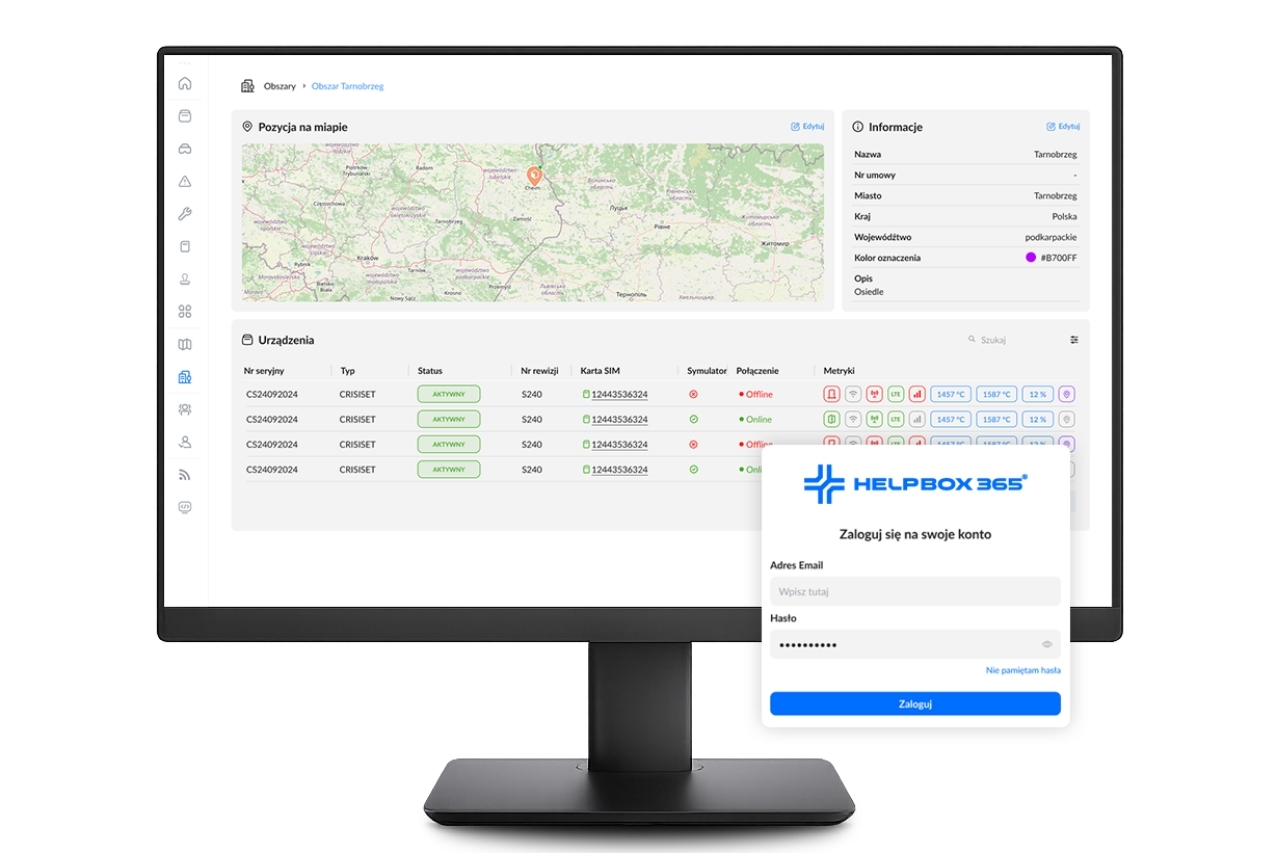Open the RSS feed icon in sidebar
1280x853 pixels.
tap(184, 473)
